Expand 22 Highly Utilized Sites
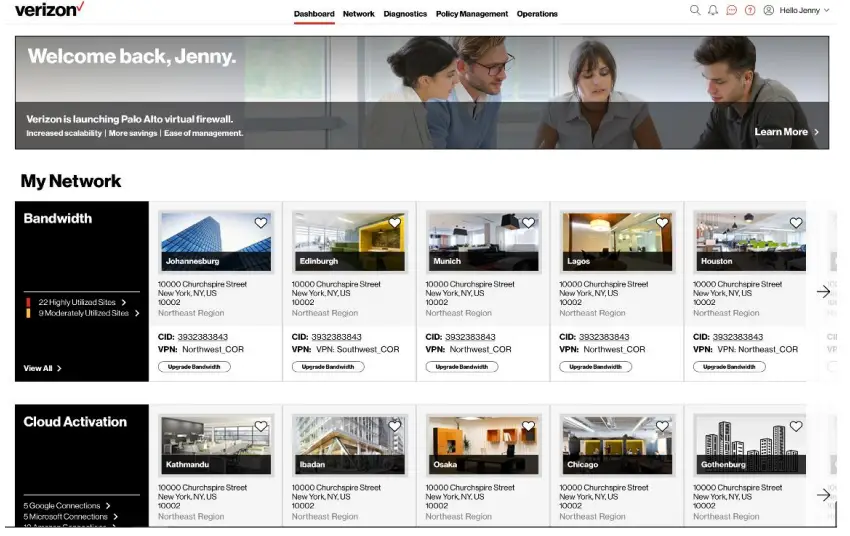This screenshot has height=536, width=850. tap(81, 302)
